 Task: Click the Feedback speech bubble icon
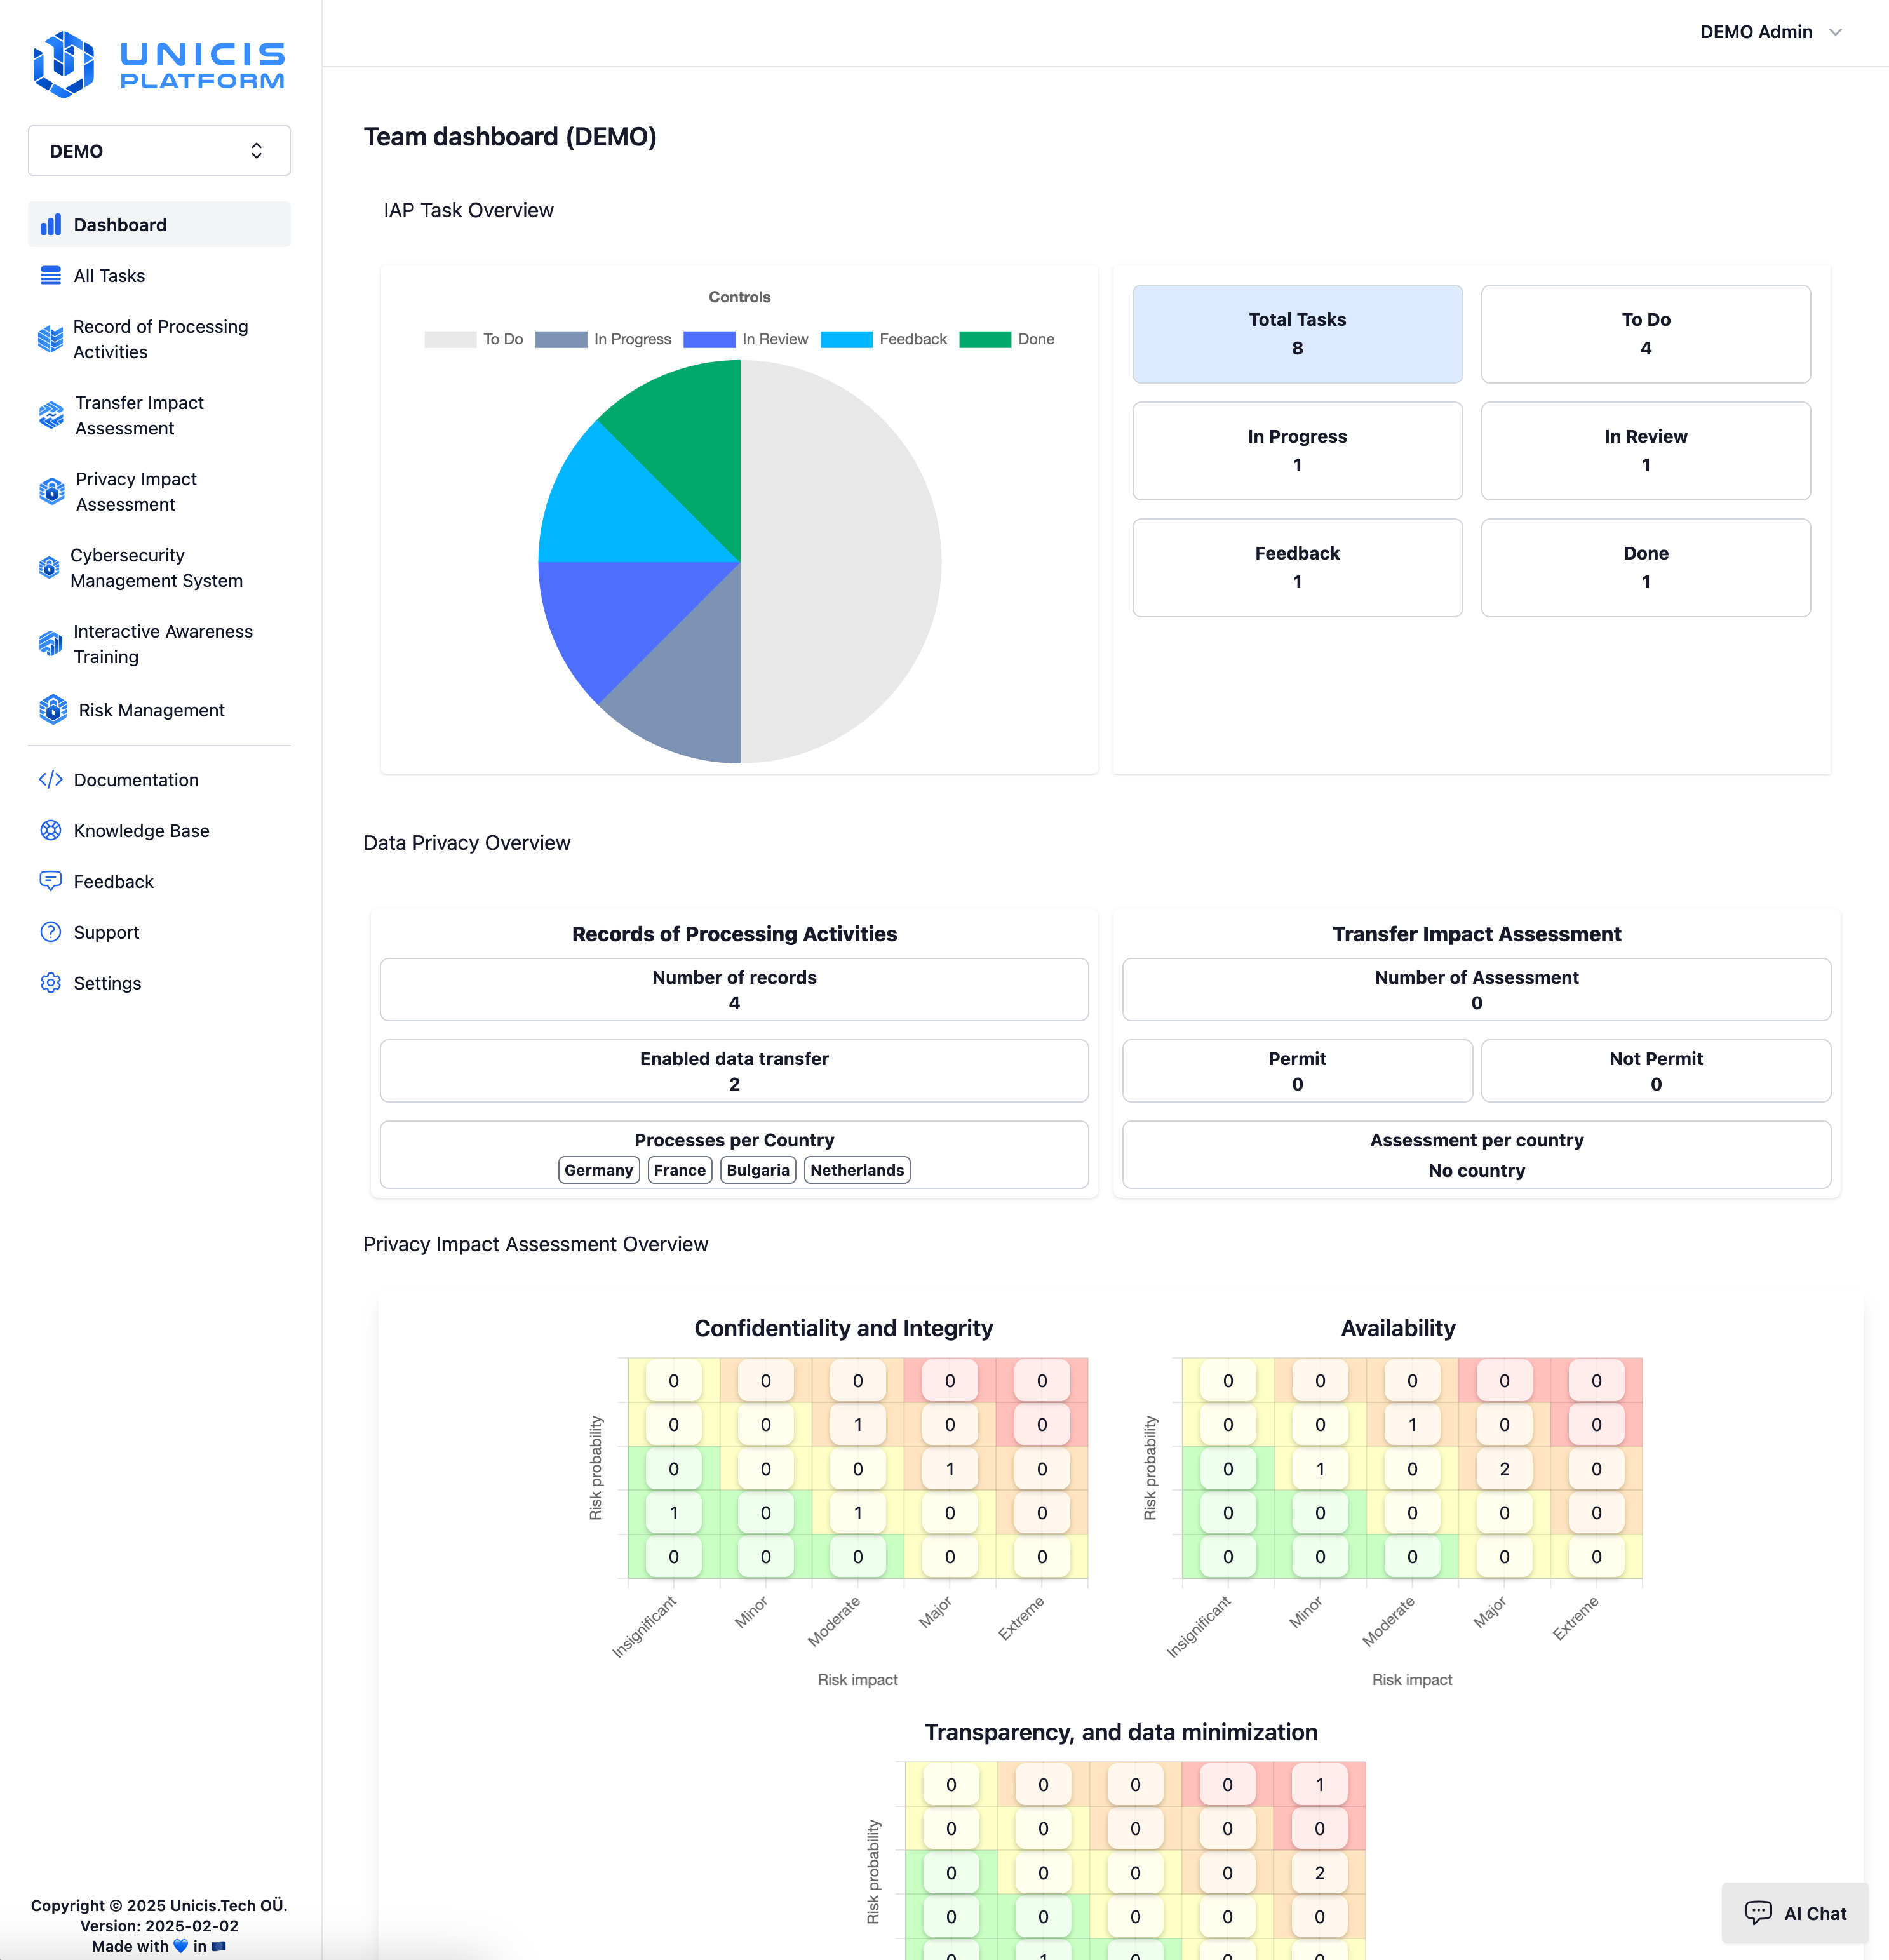pos(51,881)
